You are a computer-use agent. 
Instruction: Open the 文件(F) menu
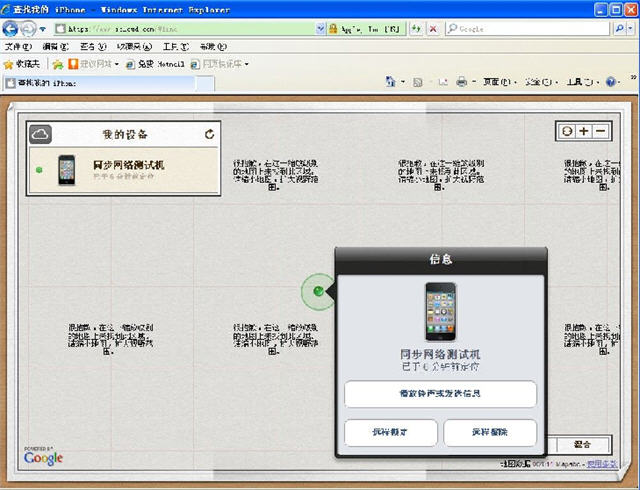pos(18,47)
